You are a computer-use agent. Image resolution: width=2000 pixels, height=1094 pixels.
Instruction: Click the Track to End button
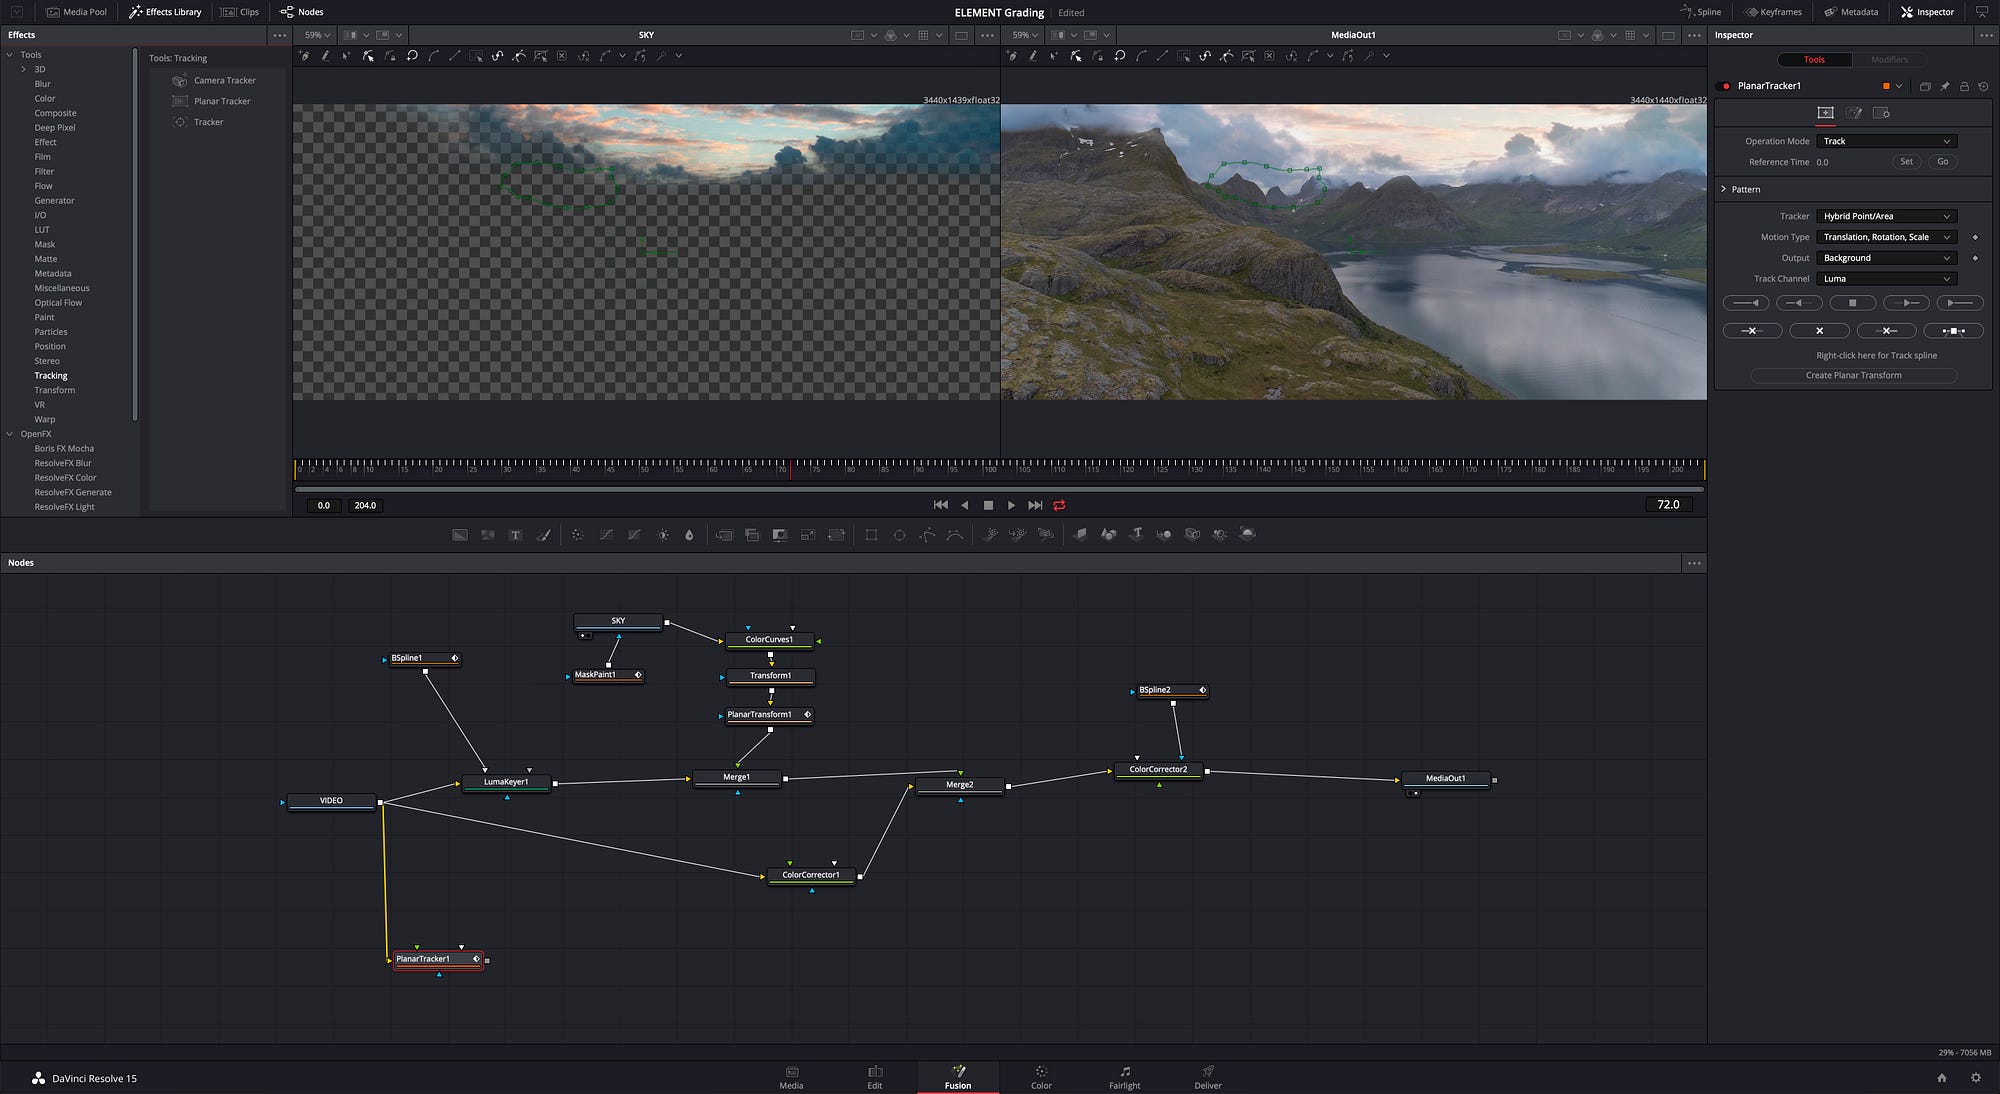tap(1959, 302)
